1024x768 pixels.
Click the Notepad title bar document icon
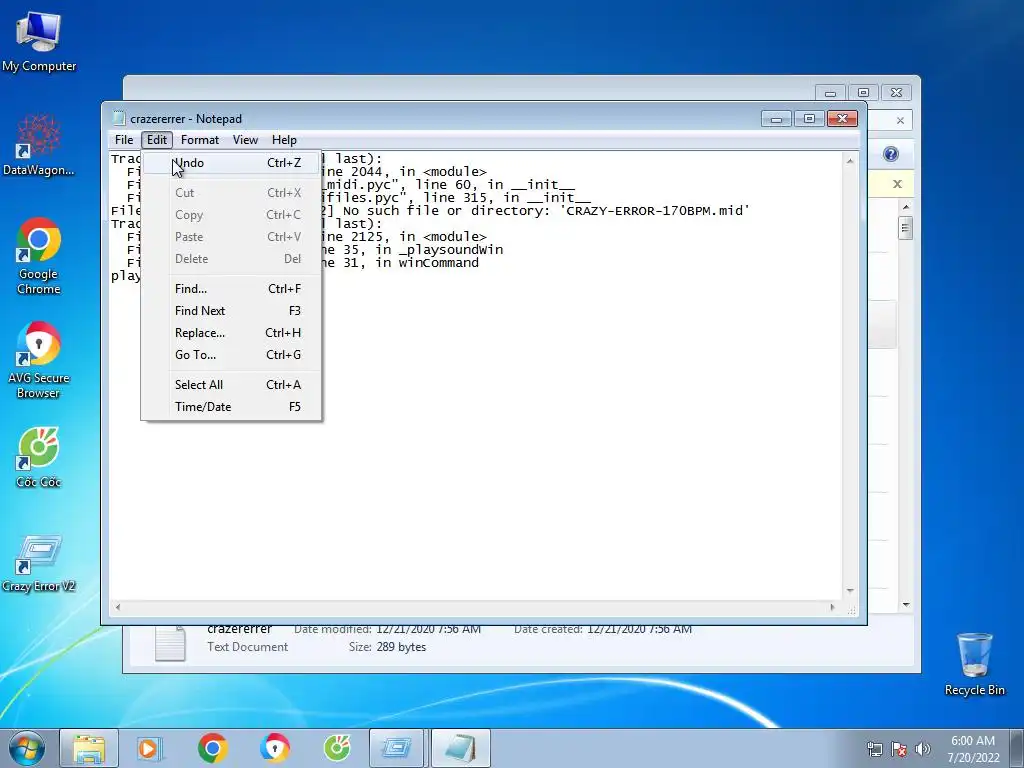[x=119, y=118]
